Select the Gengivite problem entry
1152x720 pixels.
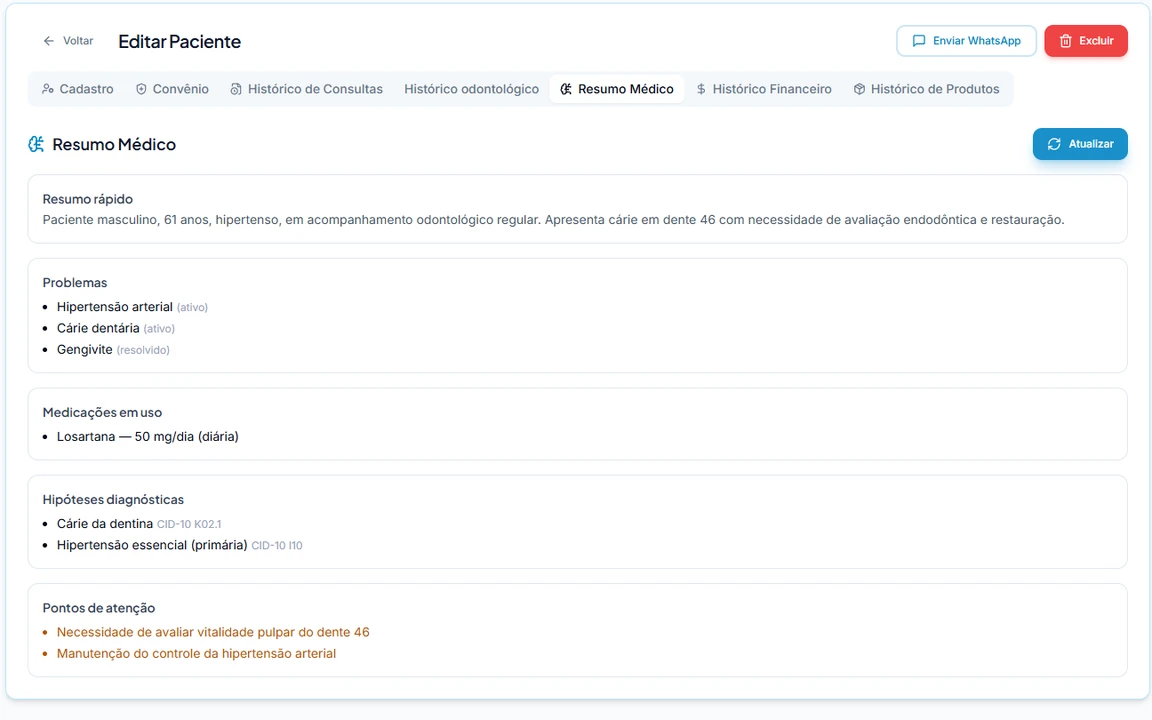[113, 350]
